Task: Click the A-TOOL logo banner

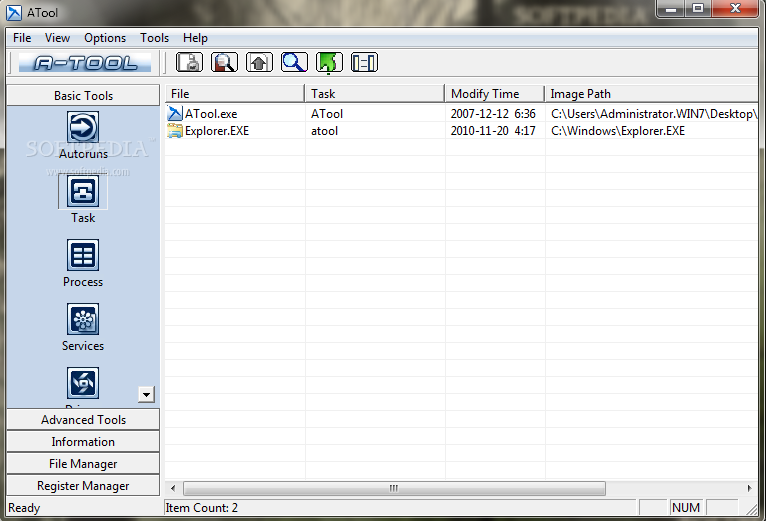Action: point(85,63)
